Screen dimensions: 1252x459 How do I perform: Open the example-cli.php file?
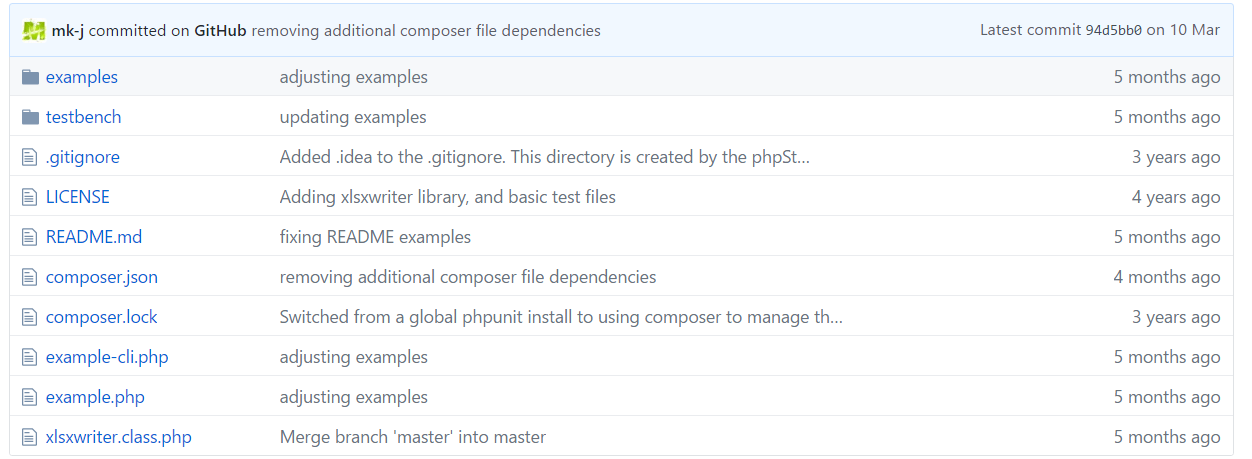[x=107, y=357]
